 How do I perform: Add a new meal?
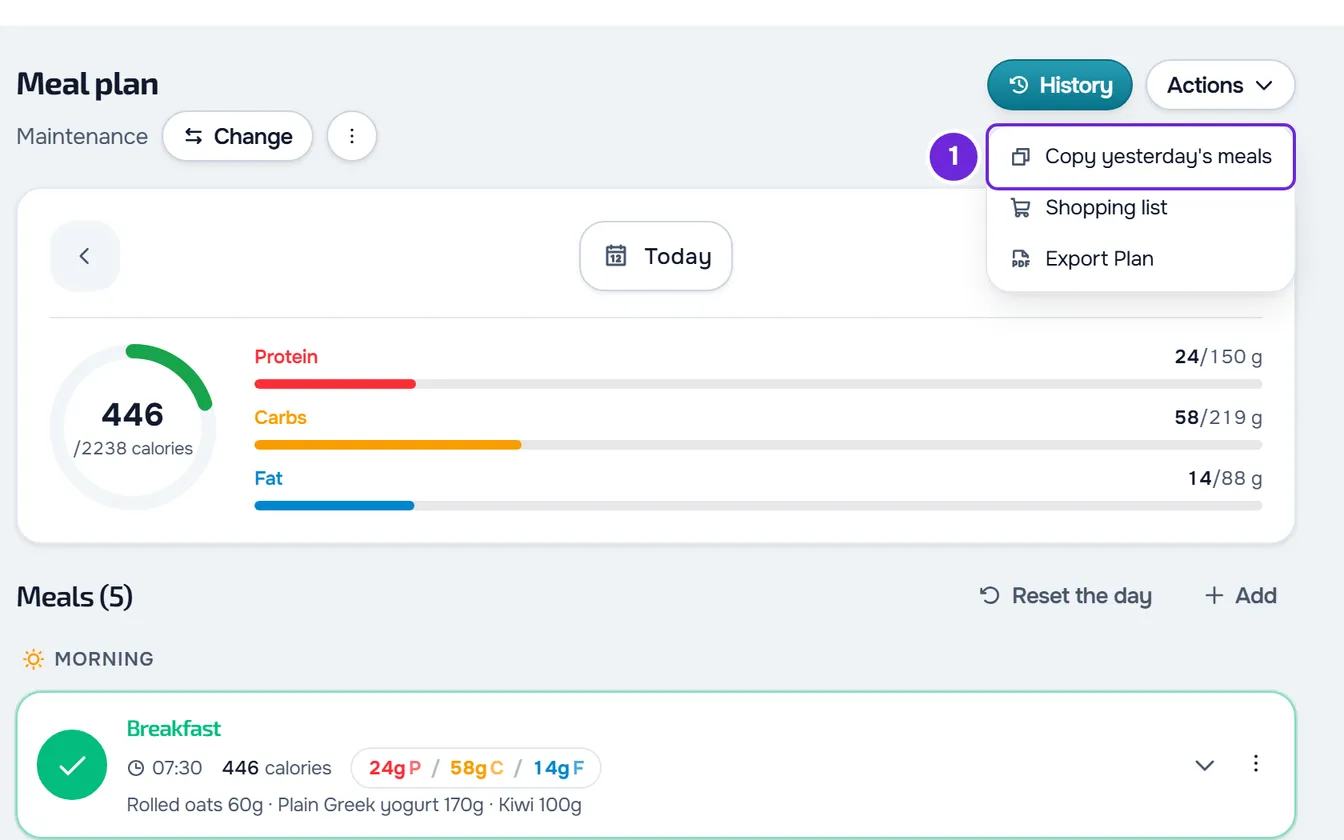click(x=1241, y=596)
